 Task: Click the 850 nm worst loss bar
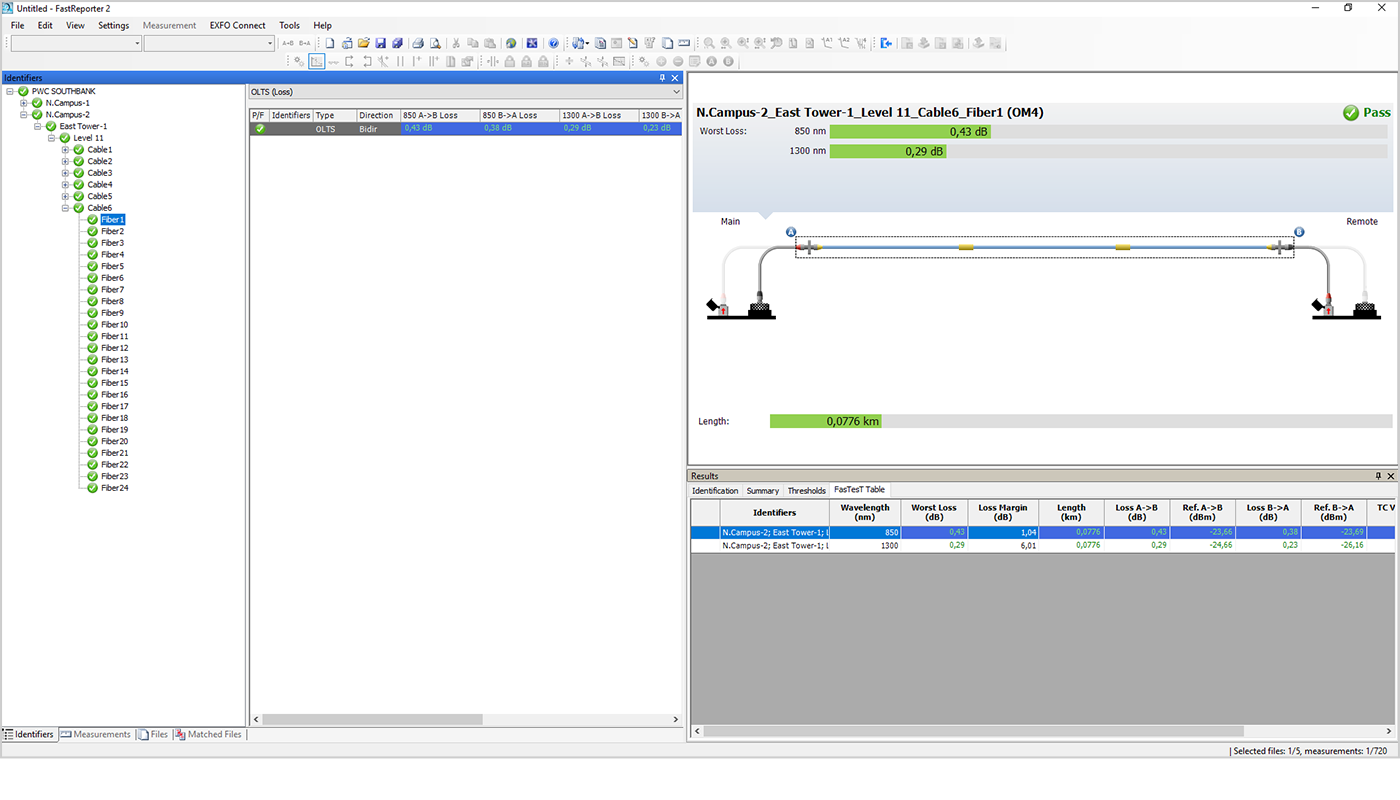click(x=910, y=131)
